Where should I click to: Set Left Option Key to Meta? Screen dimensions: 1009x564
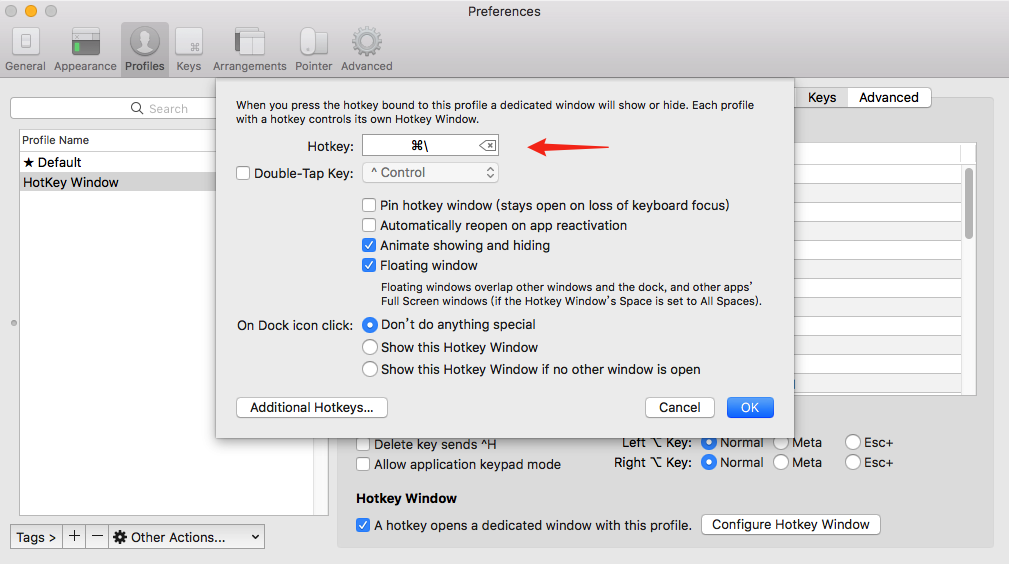click(x=781, y=442)
